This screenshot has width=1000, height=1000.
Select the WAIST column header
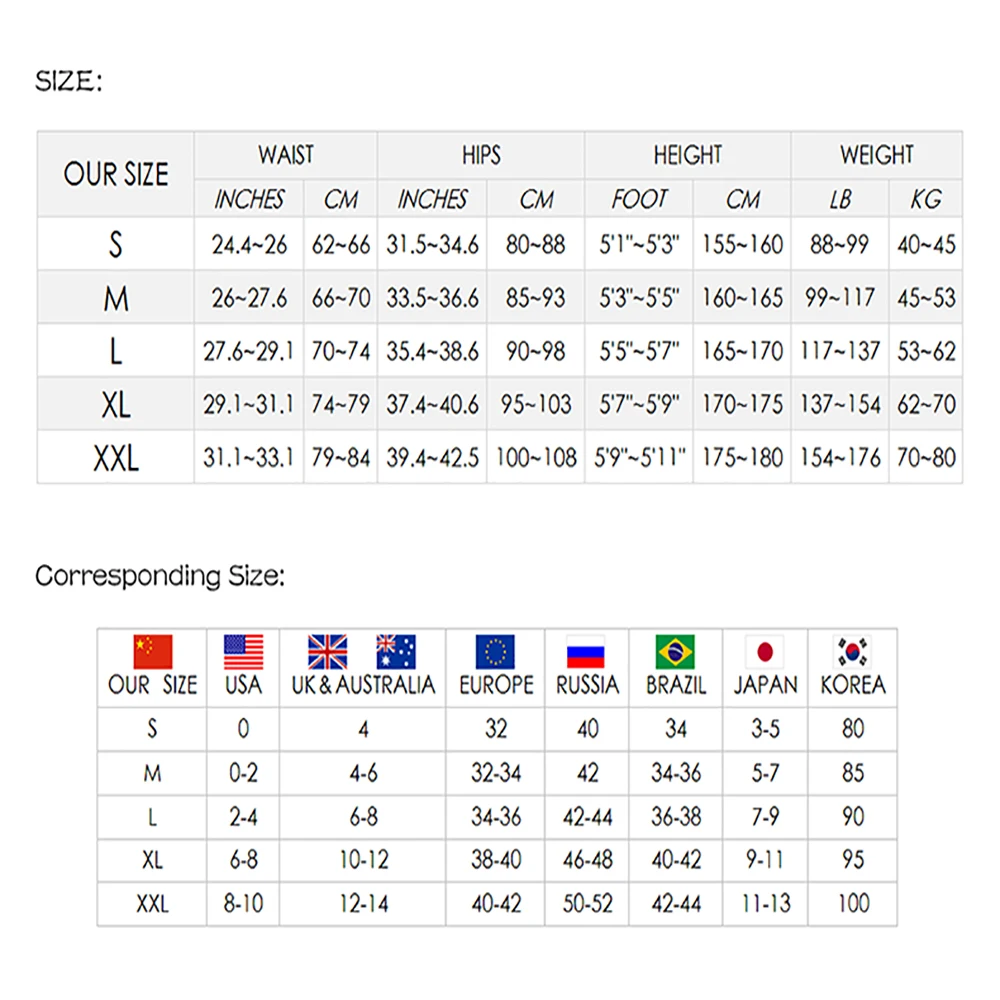pos(286,156)
